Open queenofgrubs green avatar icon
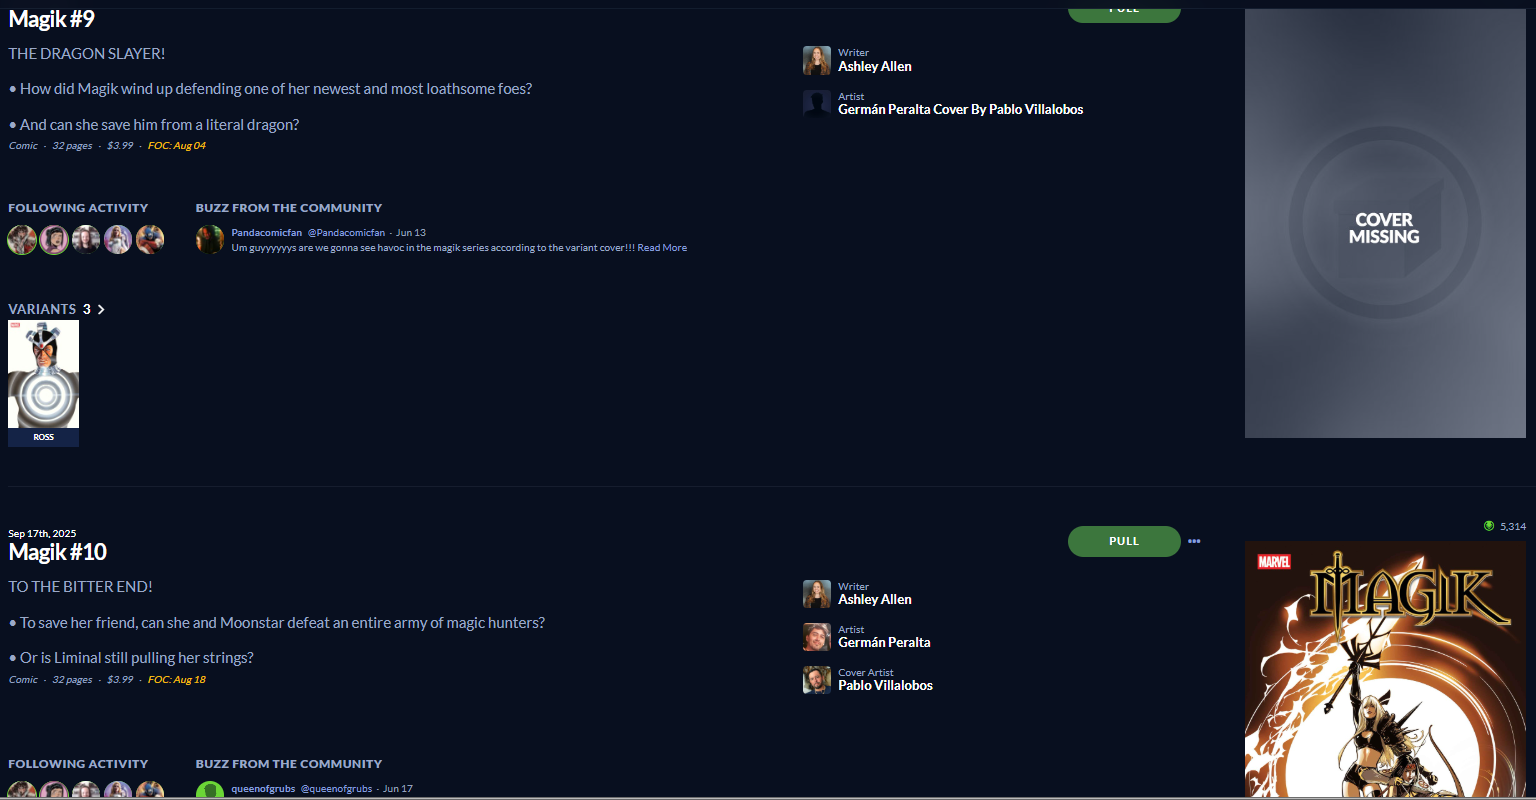 click(210, 790)
